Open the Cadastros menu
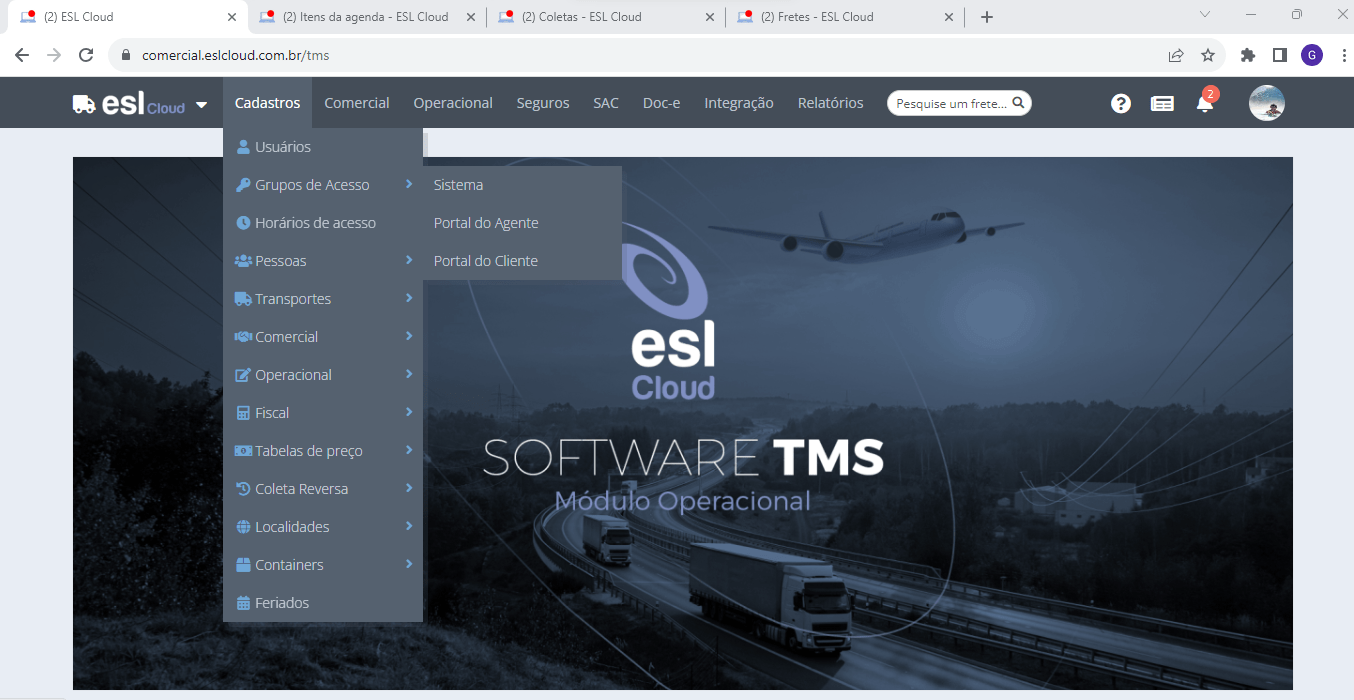The image size is (1354, 700). click(x=267, y=103)
